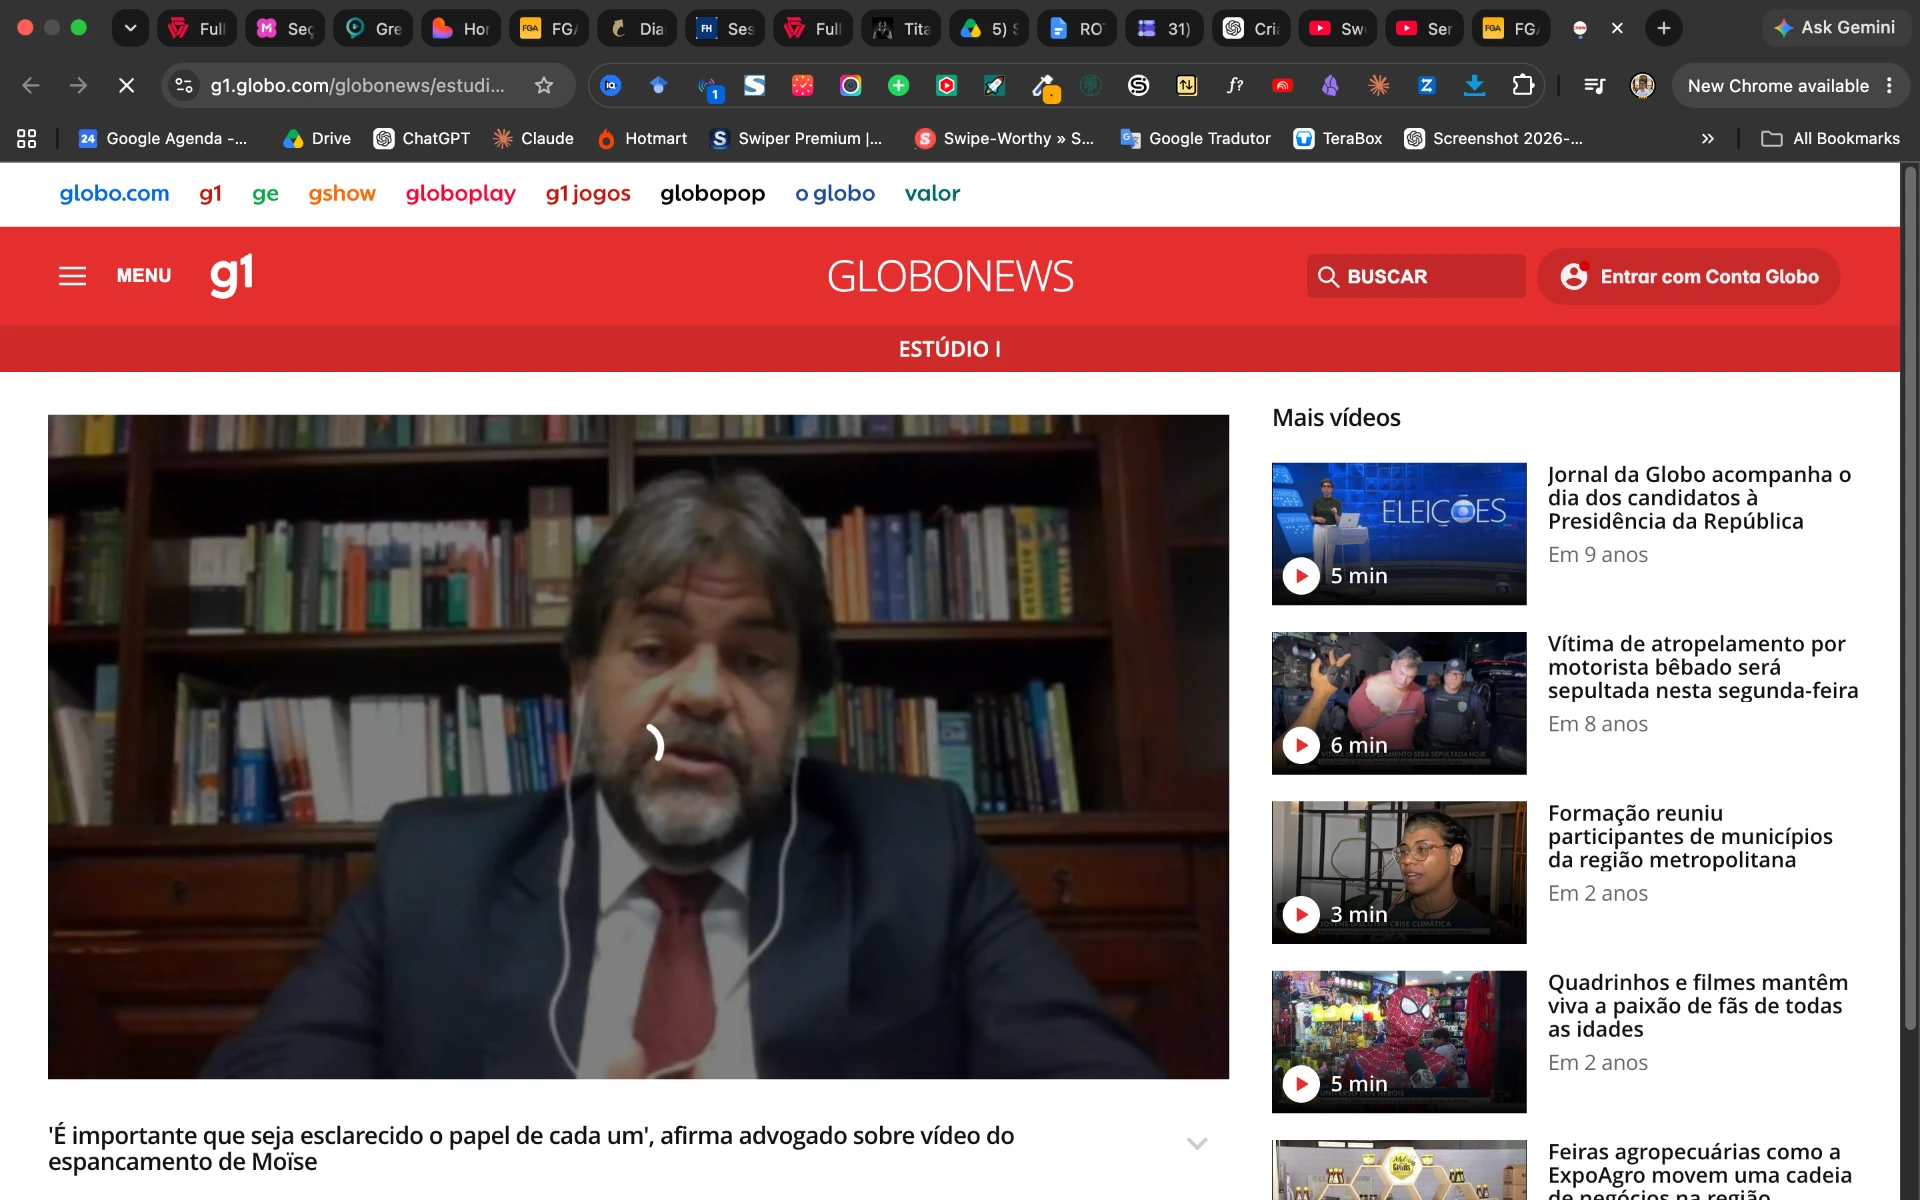This screenshot has height=1200, width=1920.
Task: Open ChatGPT bookmark
Action: tap(422, 139)
